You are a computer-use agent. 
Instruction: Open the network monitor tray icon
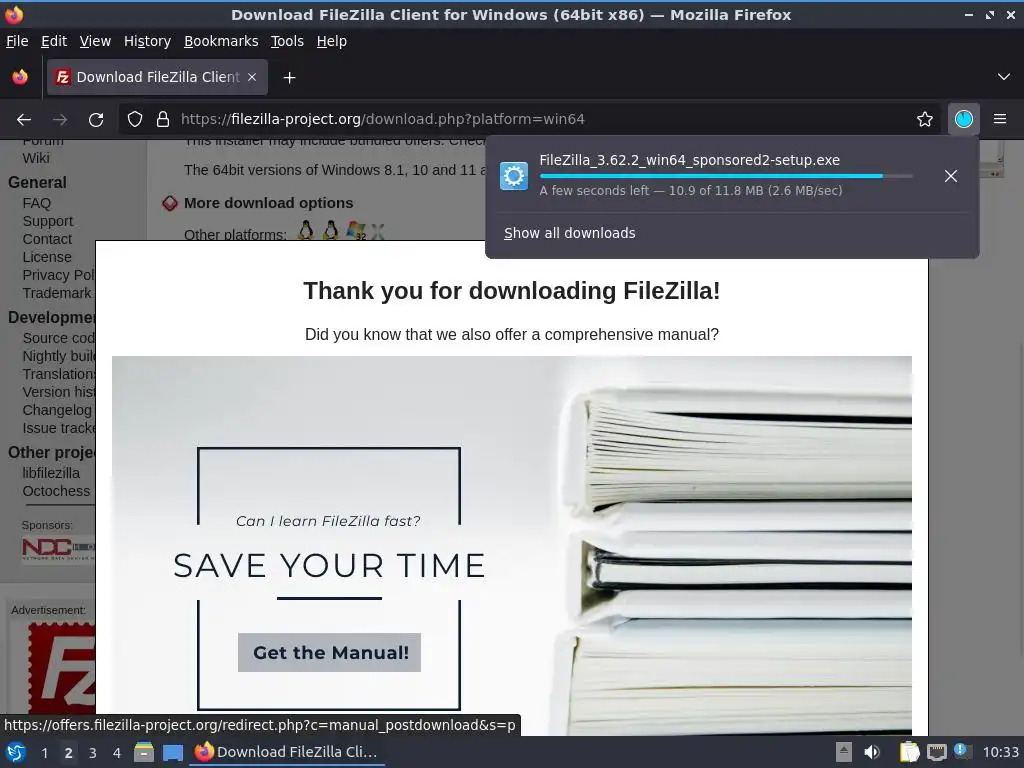pyautogui.click(x=936, y=752)
